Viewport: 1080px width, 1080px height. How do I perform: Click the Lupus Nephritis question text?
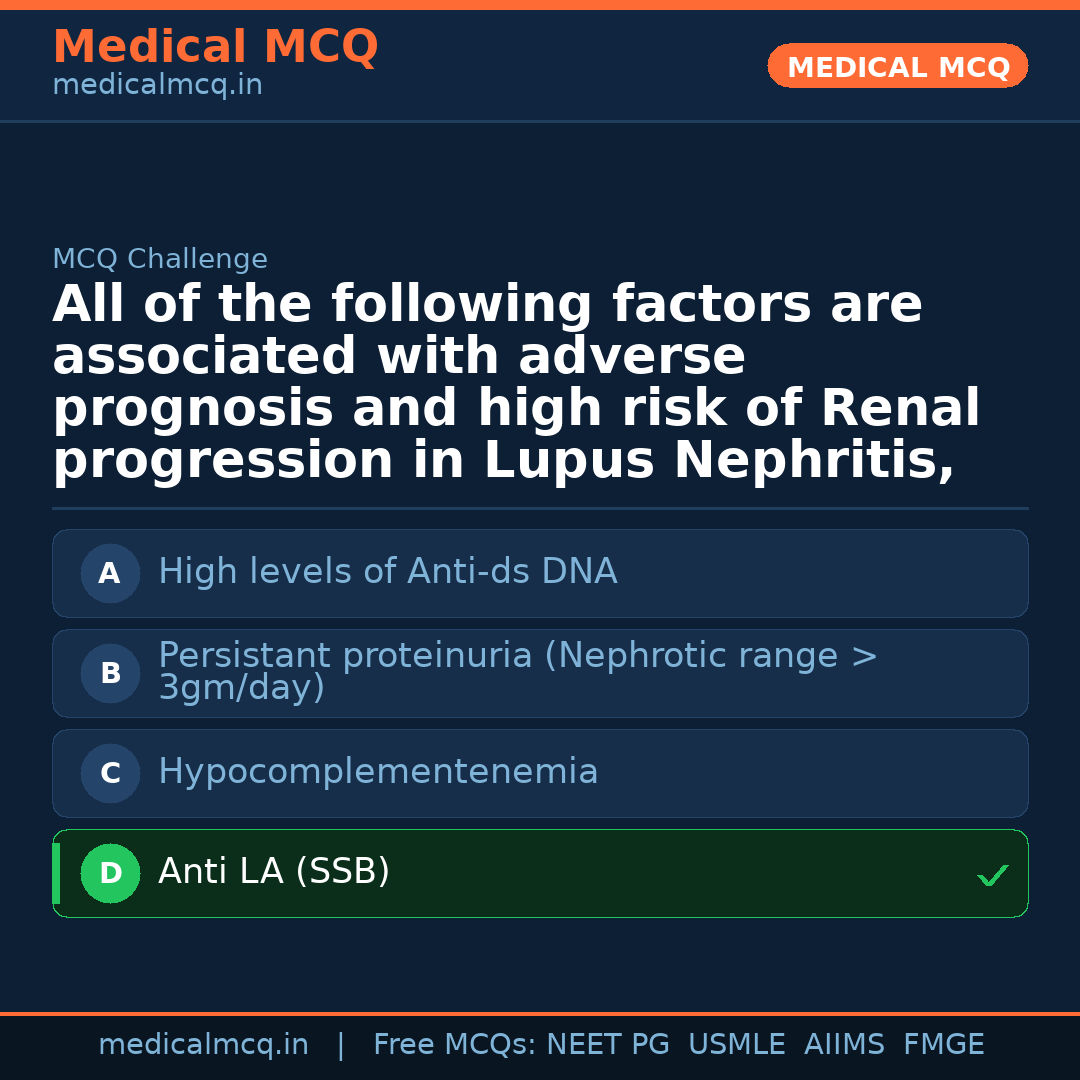(x=515, y=383)
